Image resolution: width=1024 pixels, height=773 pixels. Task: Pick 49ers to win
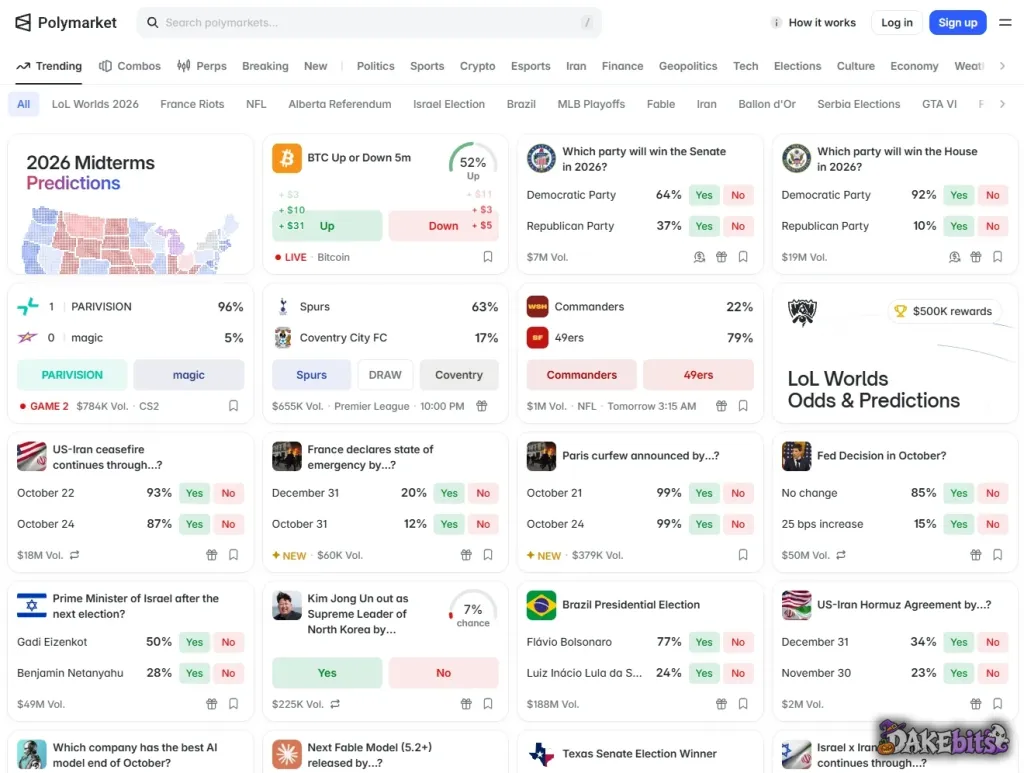click(698, 375)
